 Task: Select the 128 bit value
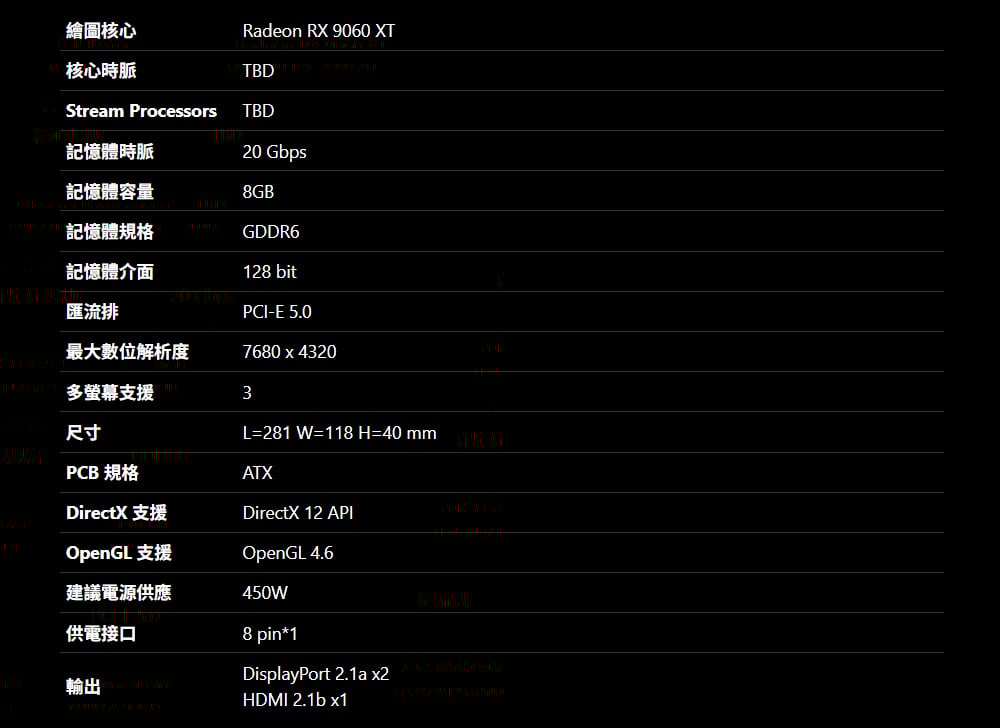point(269,272)
